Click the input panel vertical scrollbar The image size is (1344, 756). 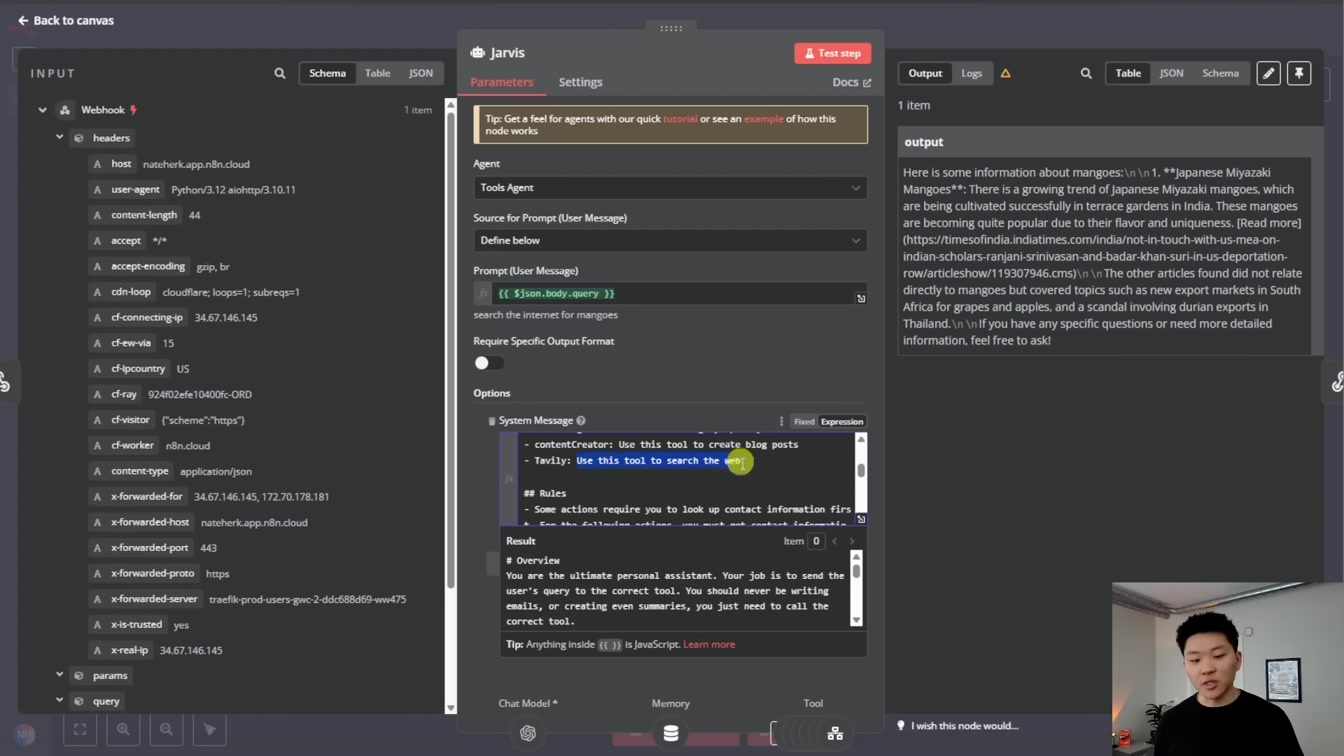point(450,350)
